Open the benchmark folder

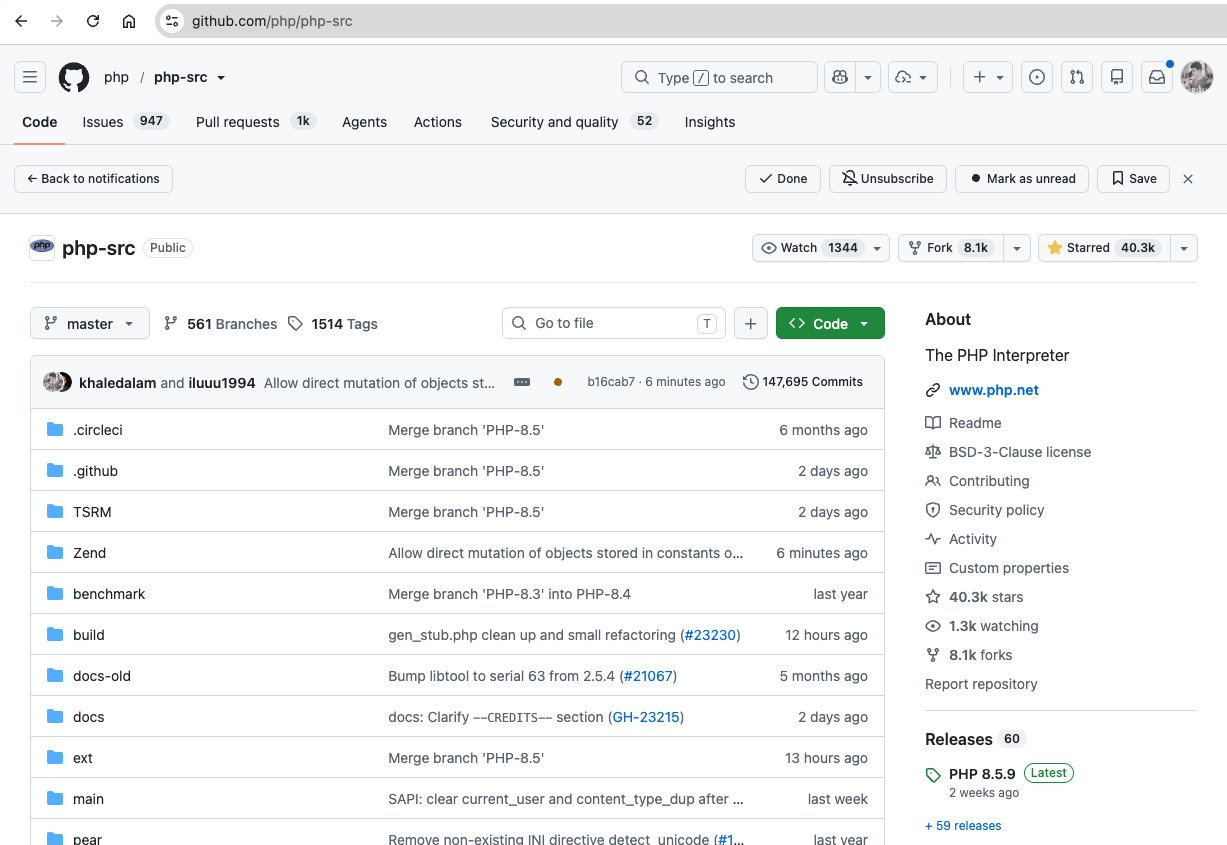coord(109,594)
